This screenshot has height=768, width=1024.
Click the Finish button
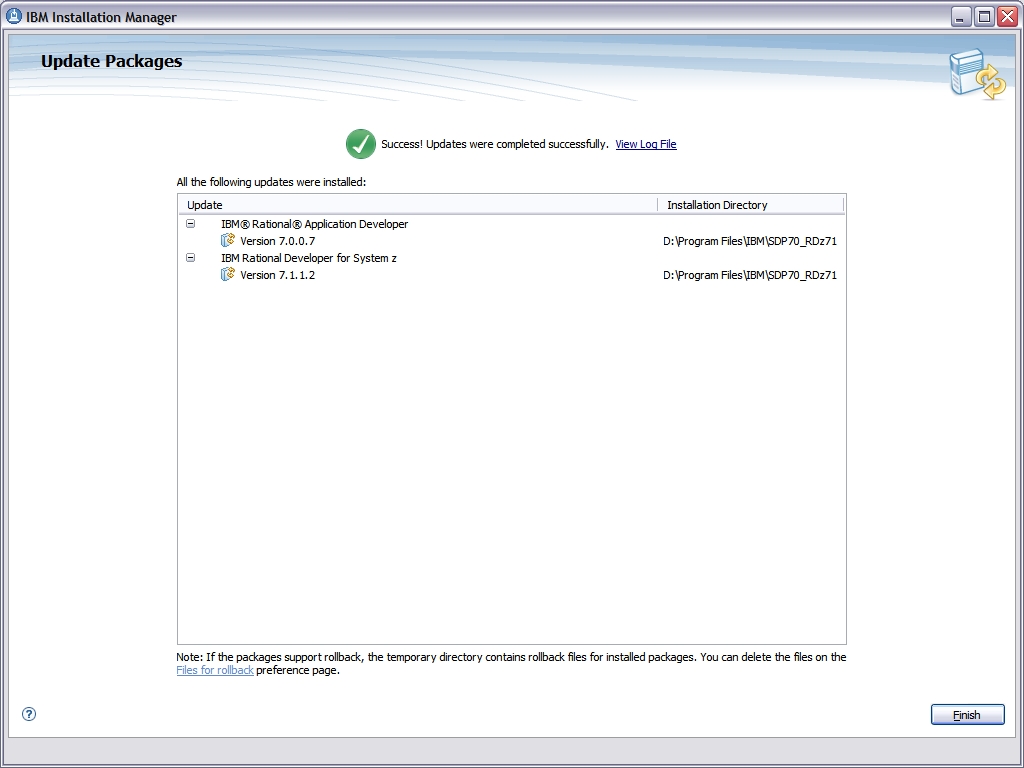(x=967, y=714)
